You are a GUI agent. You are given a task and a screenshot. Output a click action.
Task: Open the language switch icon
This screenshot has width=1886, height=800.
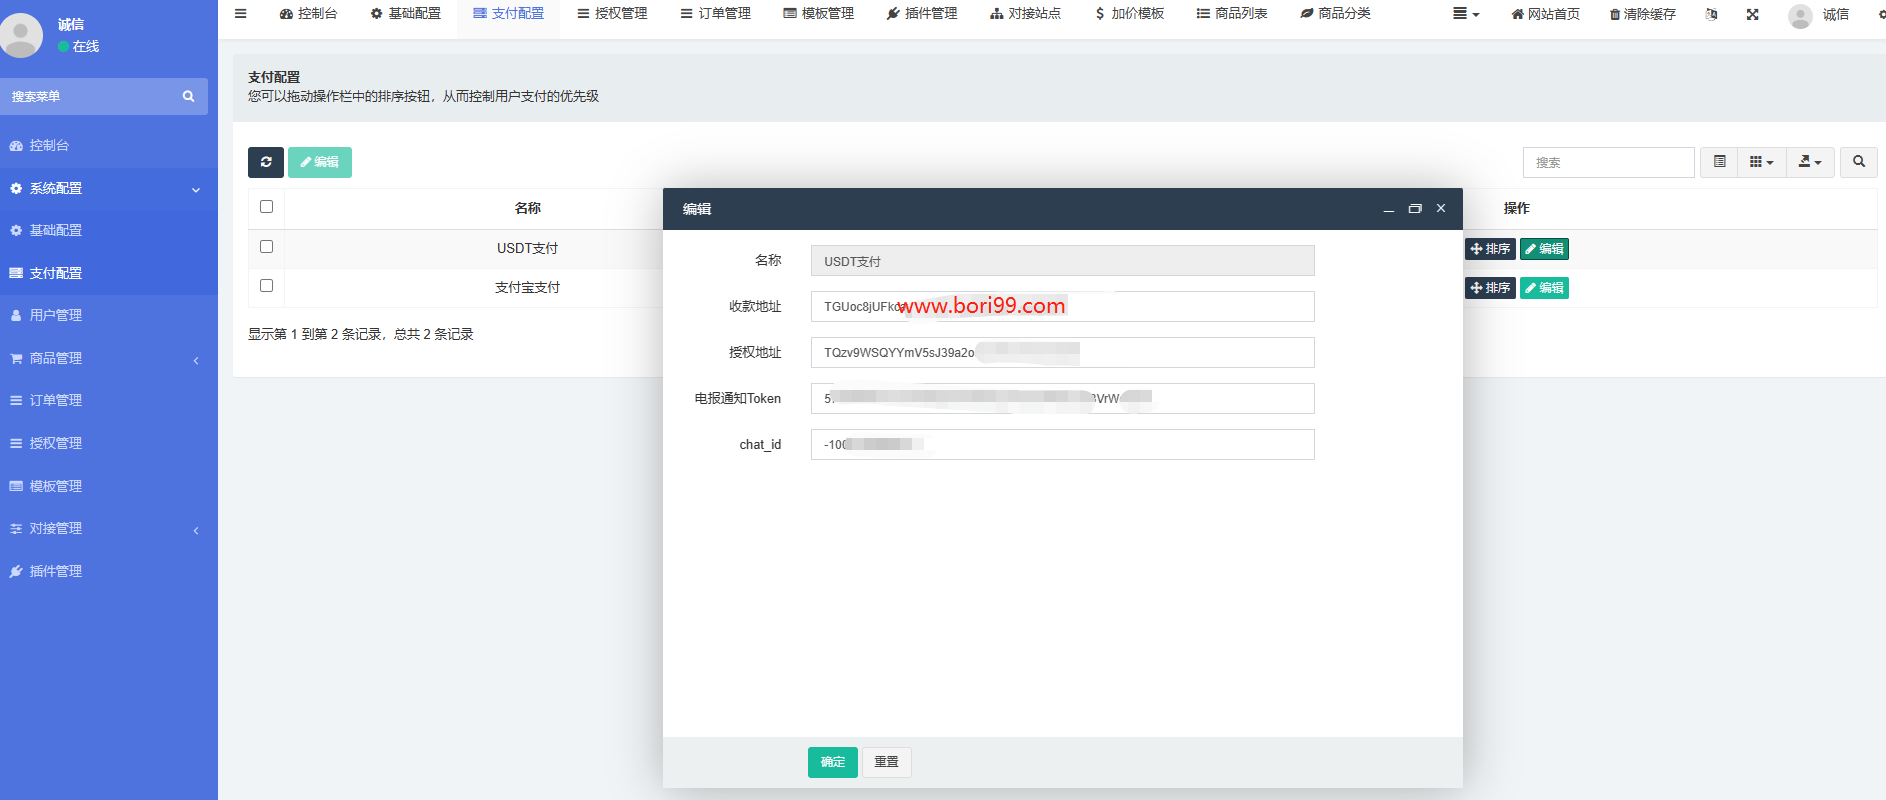pos(1711,14)
